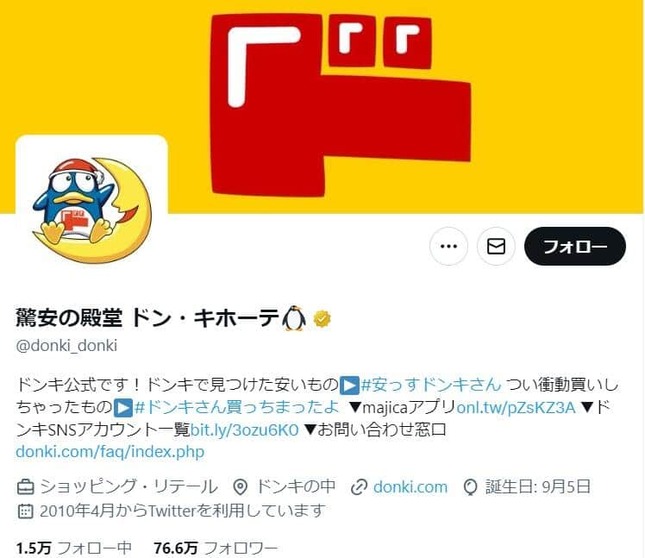Click the calendar joined-date icon
Image resolution: width=645 pixels, height=558 pixels.
(x=25, y=511)
